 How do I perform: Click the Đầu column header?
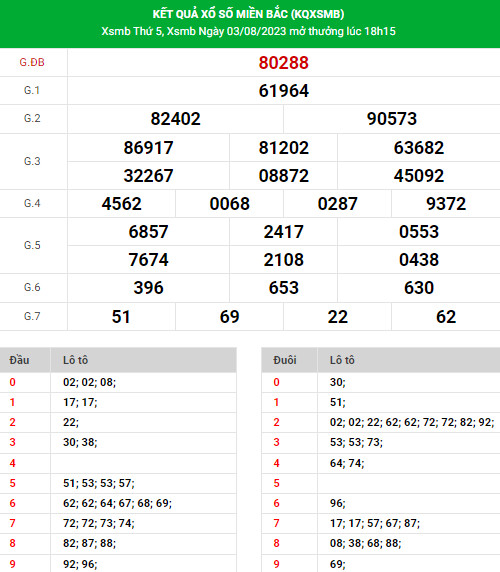click(19, 360)
